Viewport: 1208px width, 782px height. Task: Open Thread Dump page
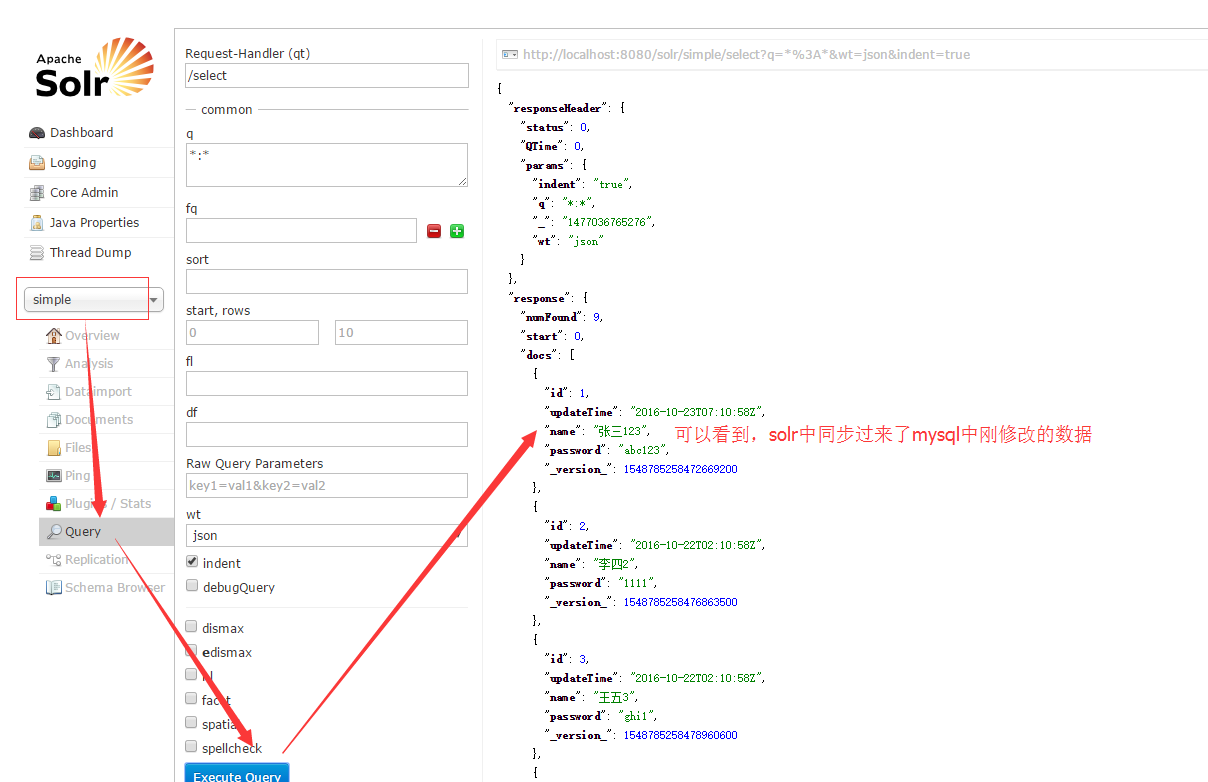click(91, 252)
